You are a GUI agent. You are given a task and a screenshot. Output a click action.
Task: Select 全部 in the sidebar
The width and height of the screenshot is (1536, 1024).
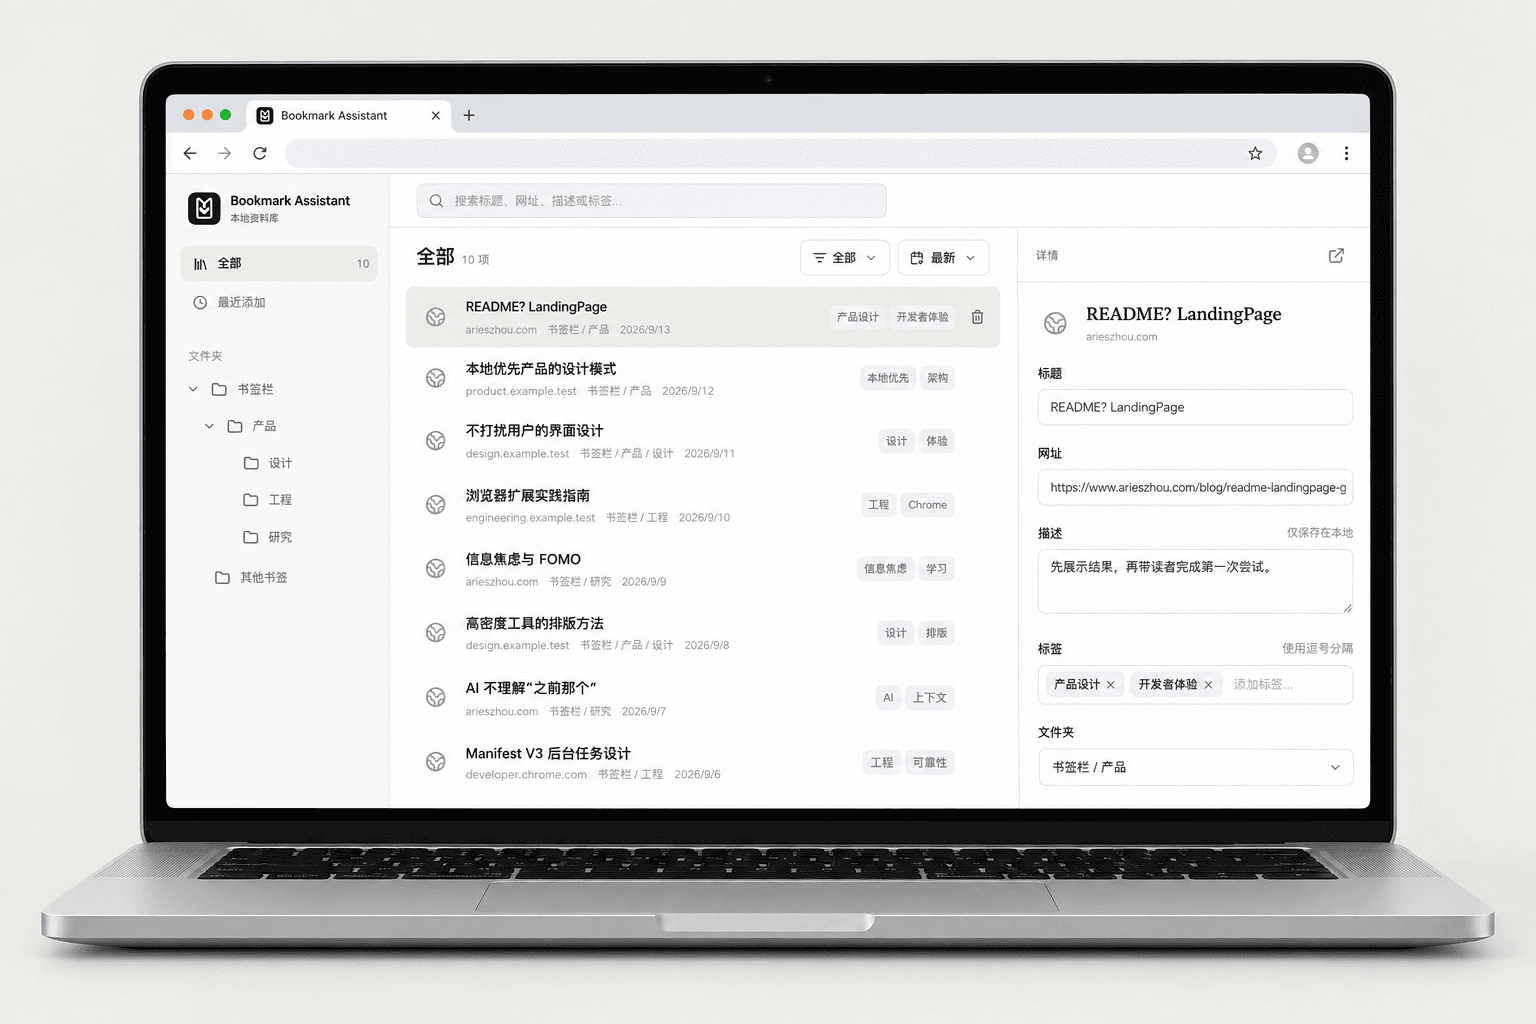pyautogui.click(x=279, y=263)
